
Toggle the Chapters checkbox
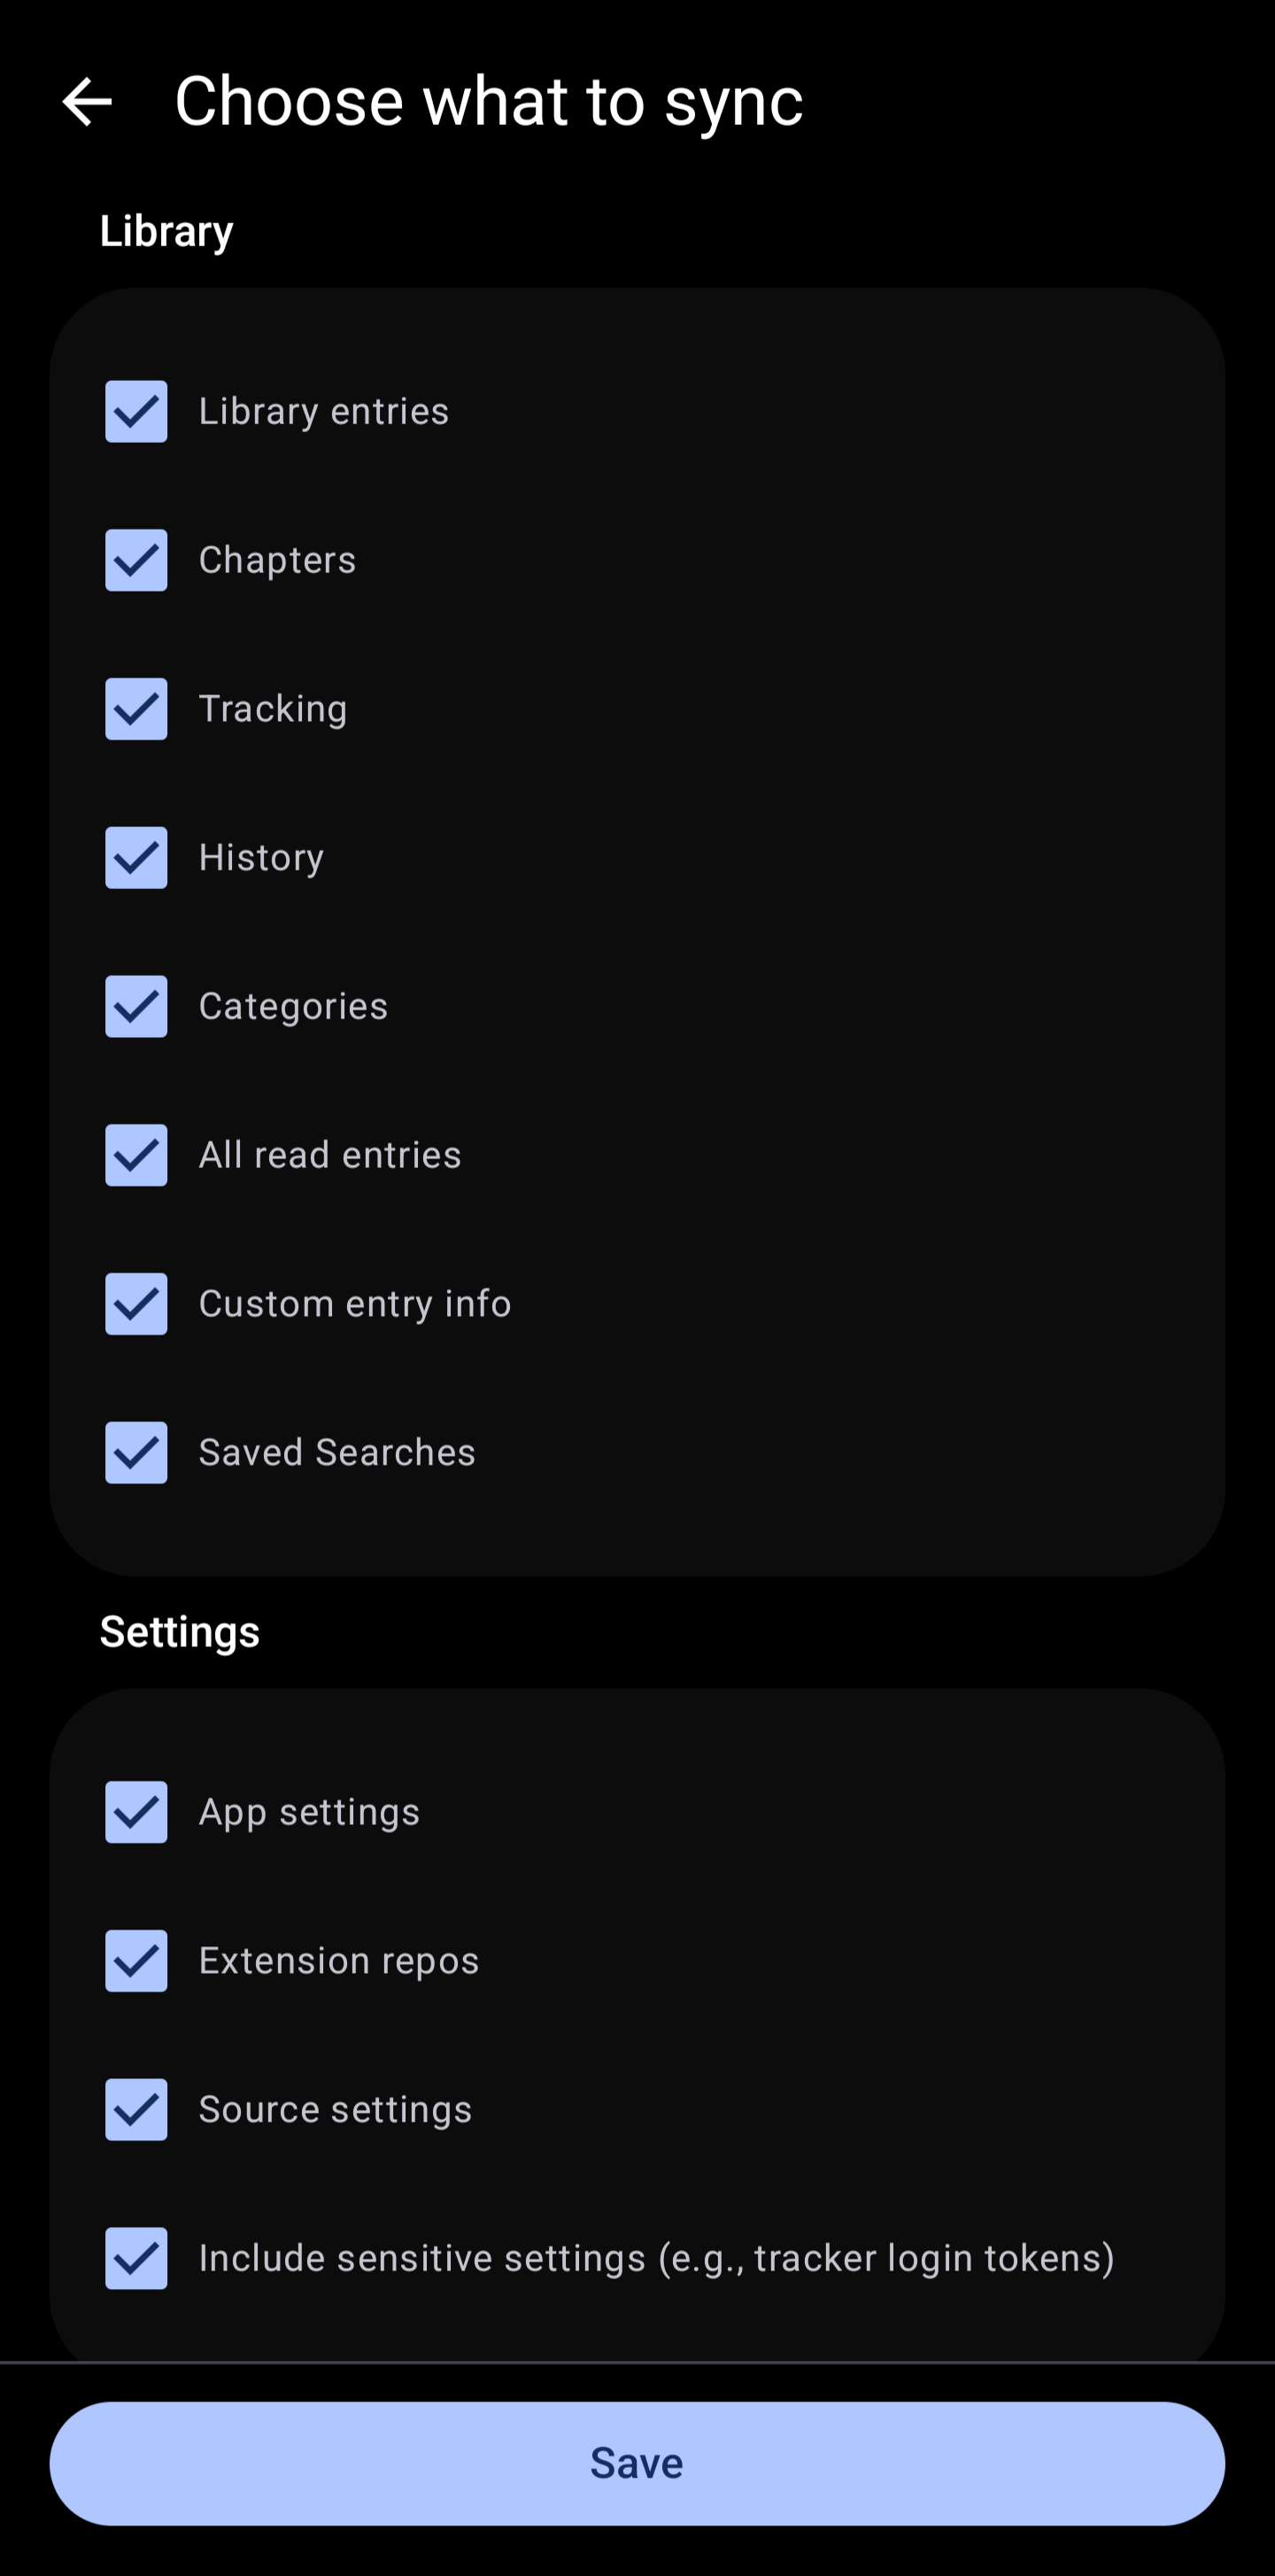coord(136,560)
